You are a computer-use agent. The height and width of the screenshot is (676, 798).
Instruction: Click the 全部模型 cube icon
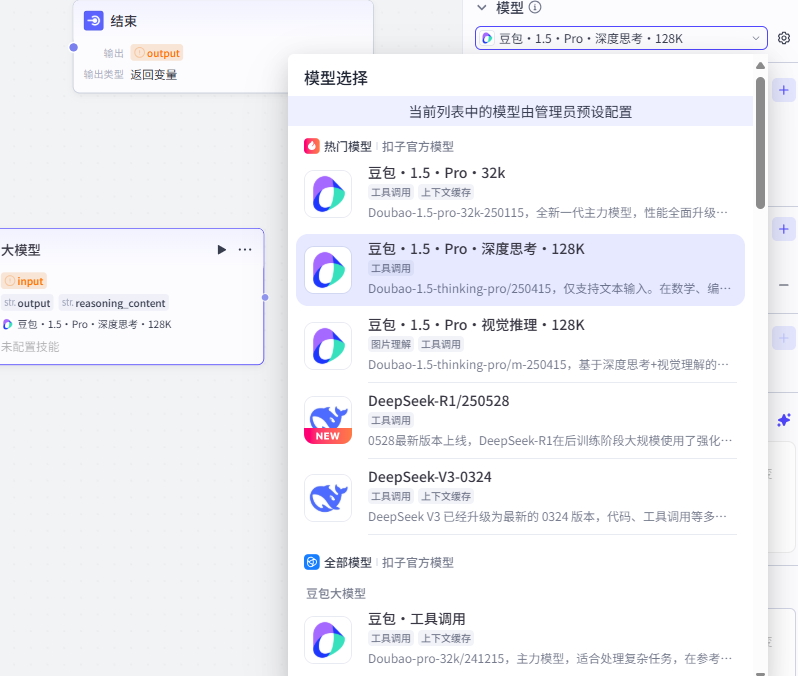(x=311, y=562)
